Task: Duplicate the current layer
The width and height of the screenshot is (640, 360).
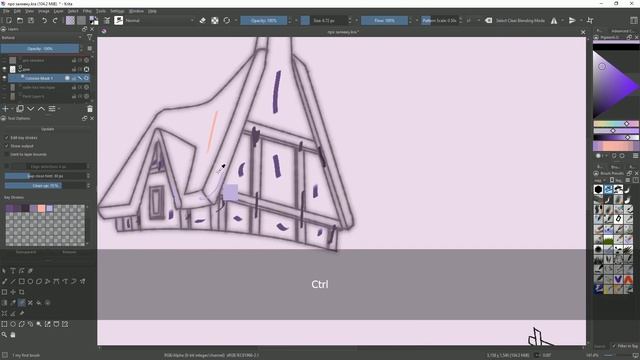Action: pyautogui.click(x=20, y=109)
